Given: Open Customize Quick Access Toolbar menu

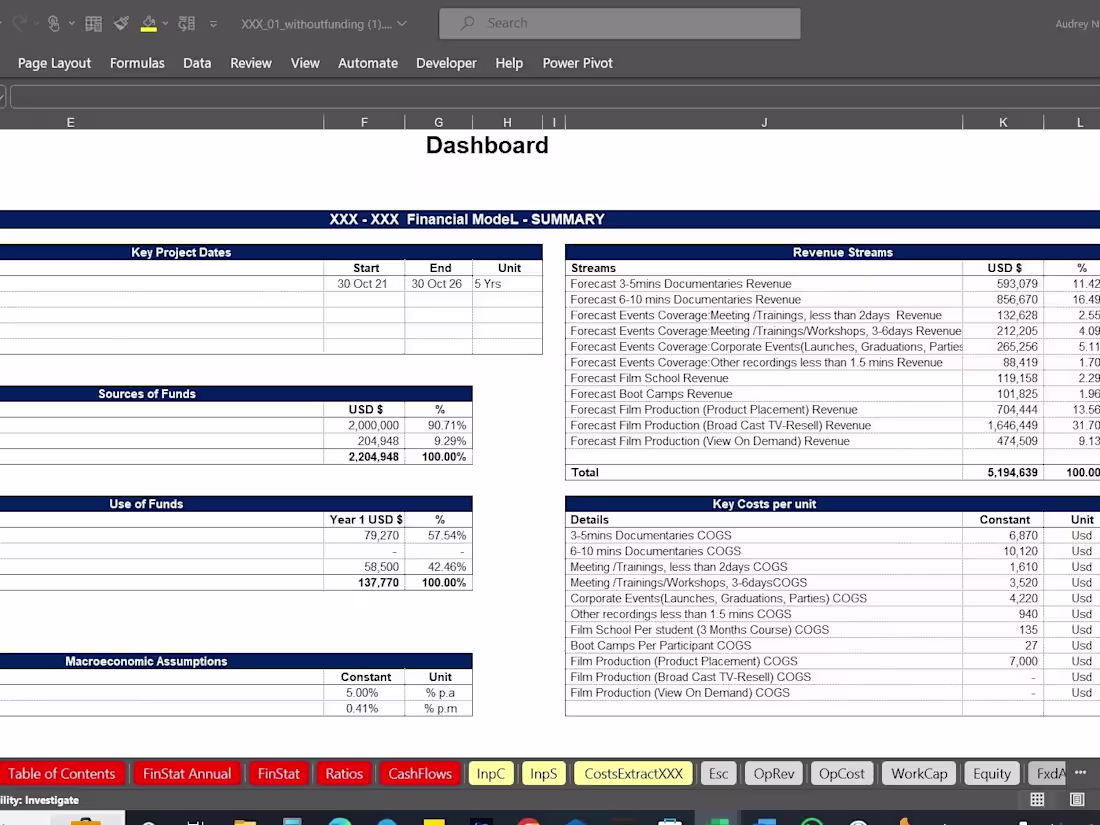Looking at the screenshot, I should pos(213,24).
